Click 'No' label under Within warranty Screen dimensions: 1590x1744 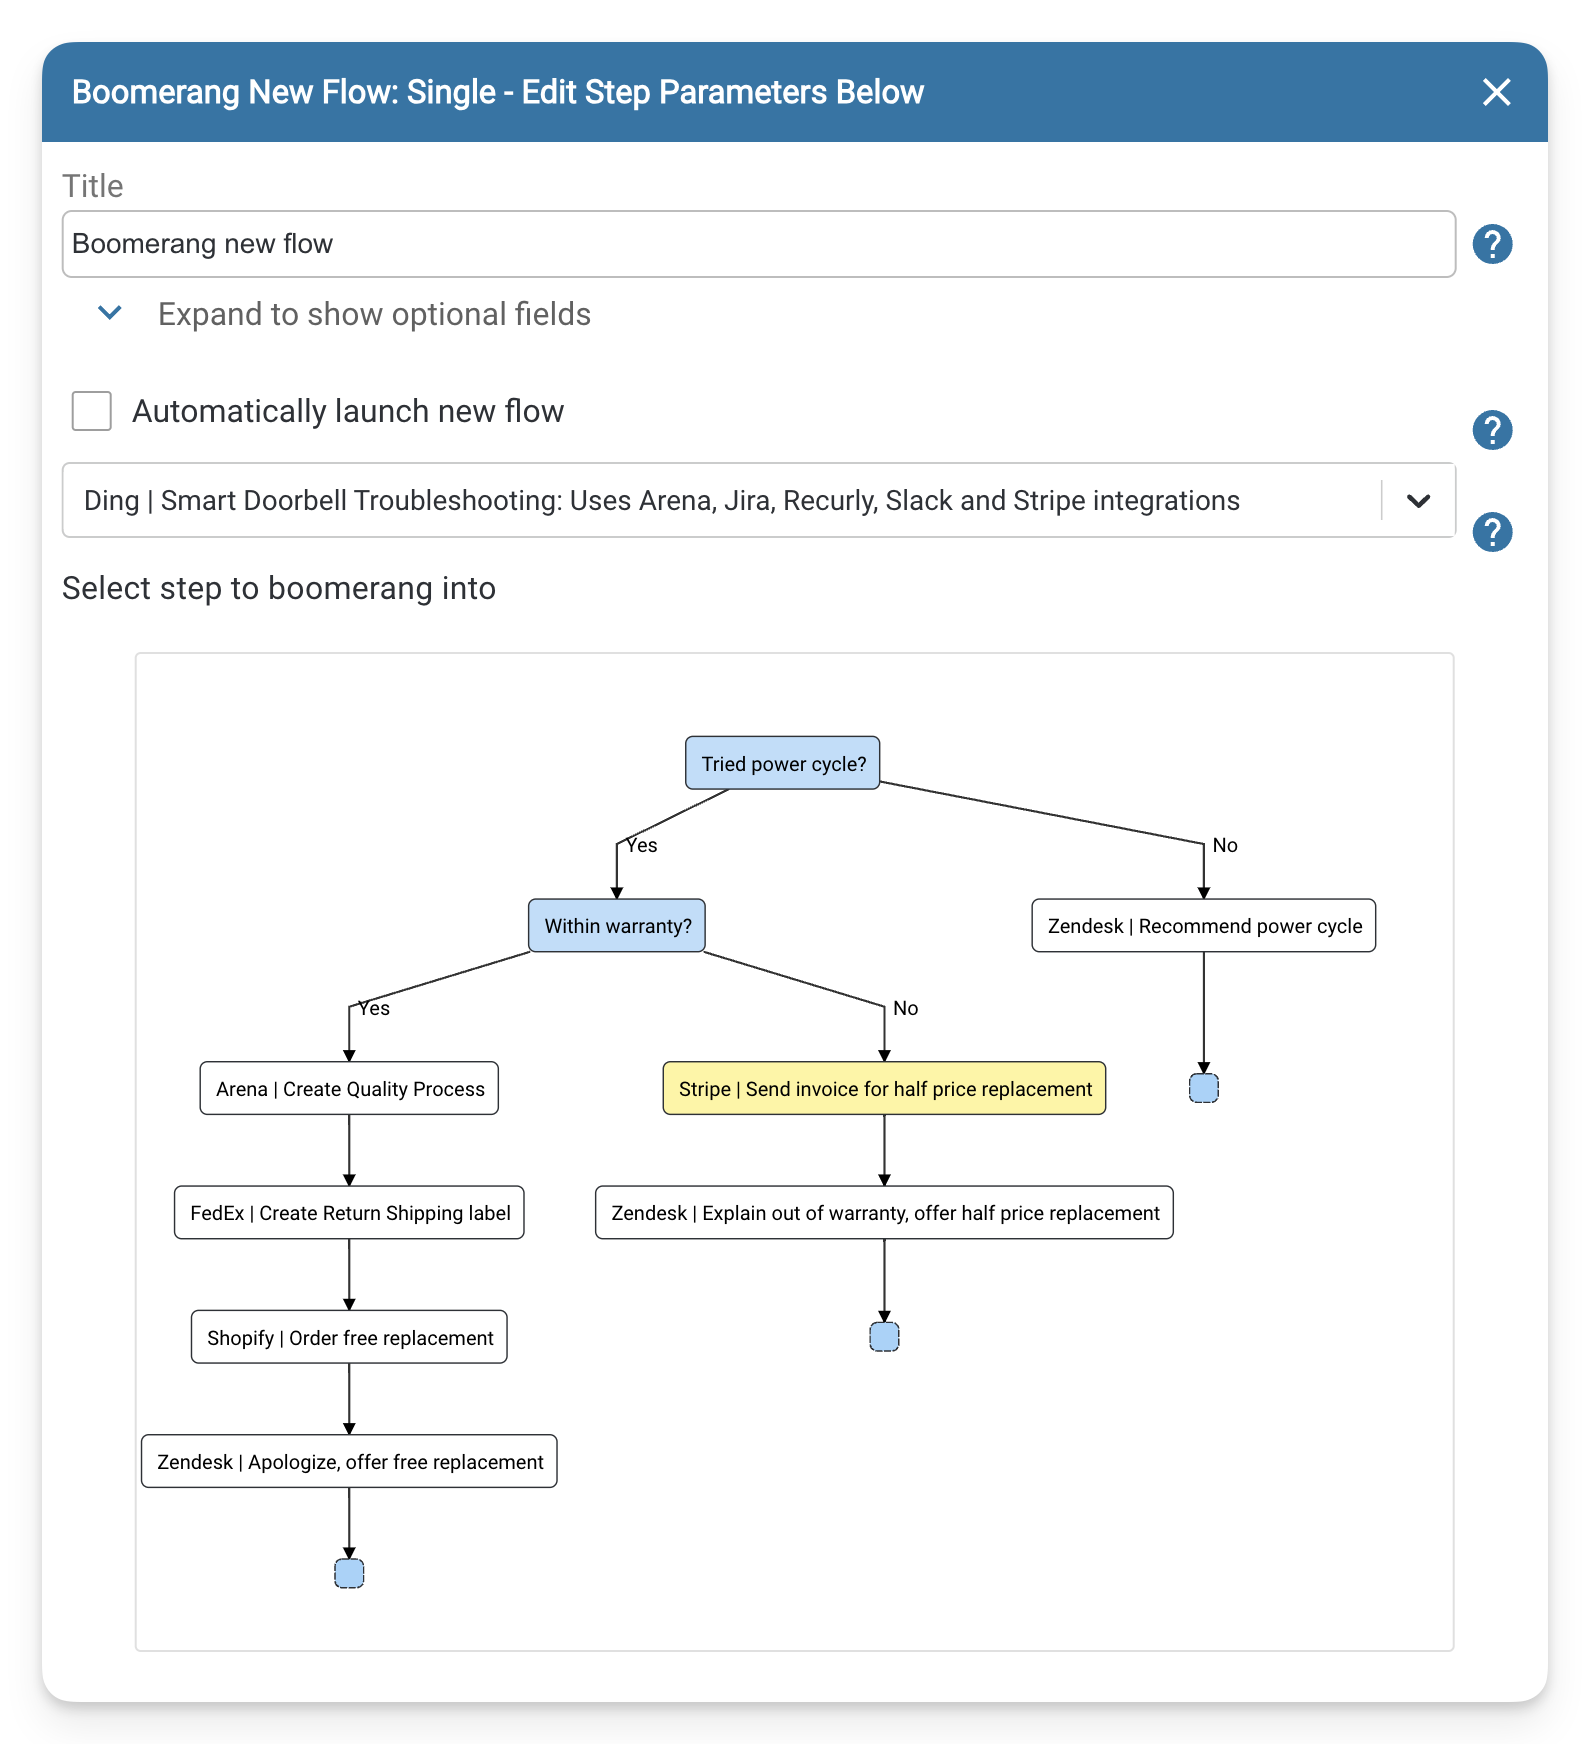(x=905, y=1008)
